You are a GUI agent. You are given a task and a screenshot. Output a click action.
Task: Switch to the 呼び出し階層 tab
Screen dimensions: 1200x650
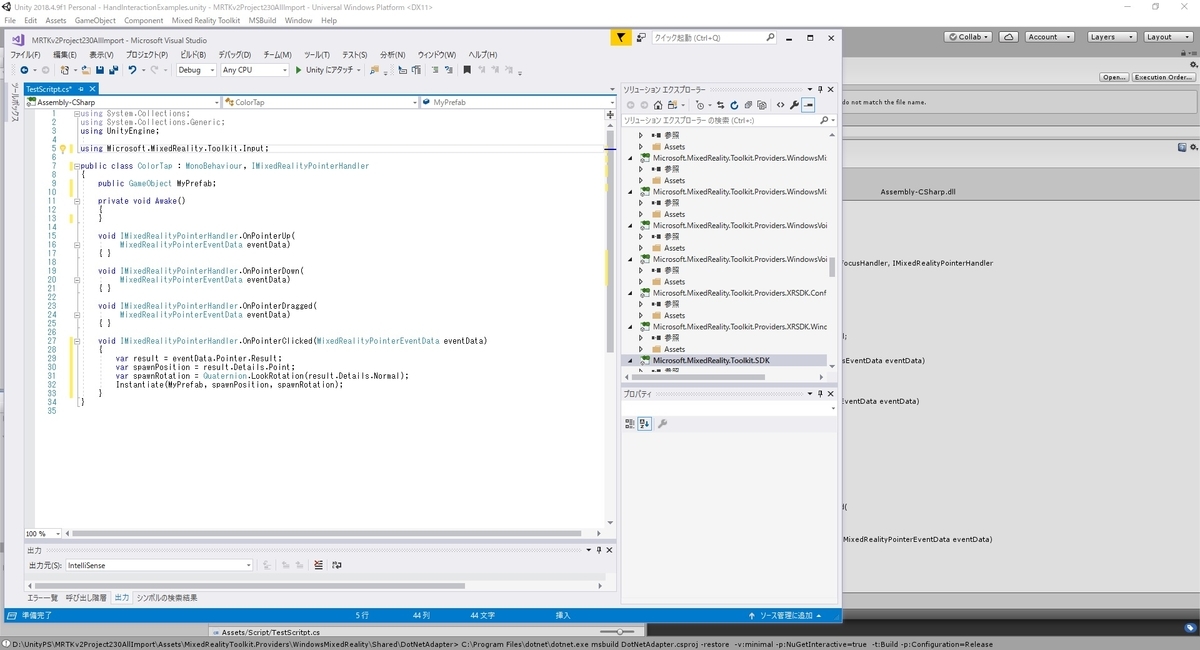click(86, 597)
